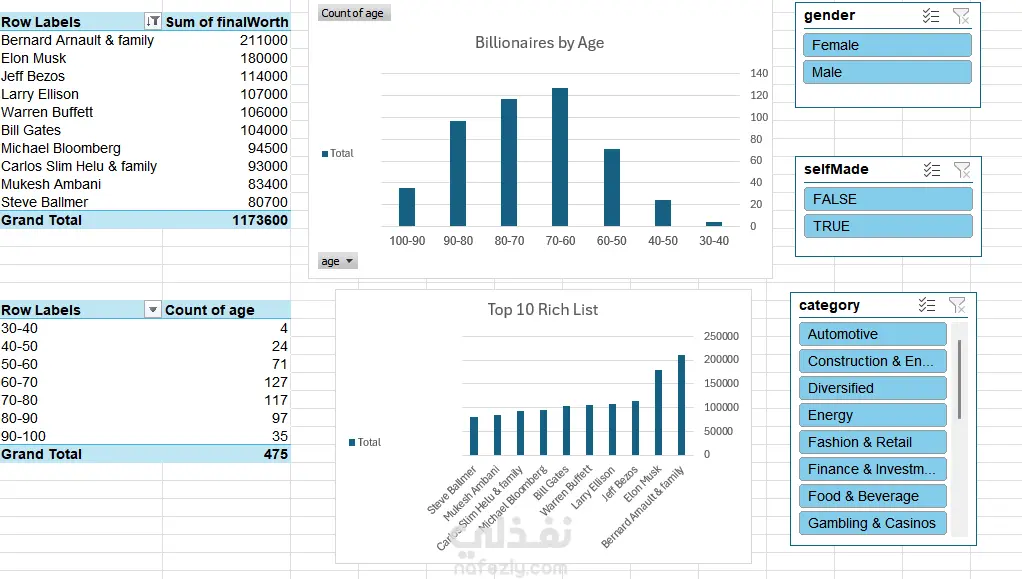Expand Row Labels dropdown in age count table
Screen dimensions: 1022x579
153,310
